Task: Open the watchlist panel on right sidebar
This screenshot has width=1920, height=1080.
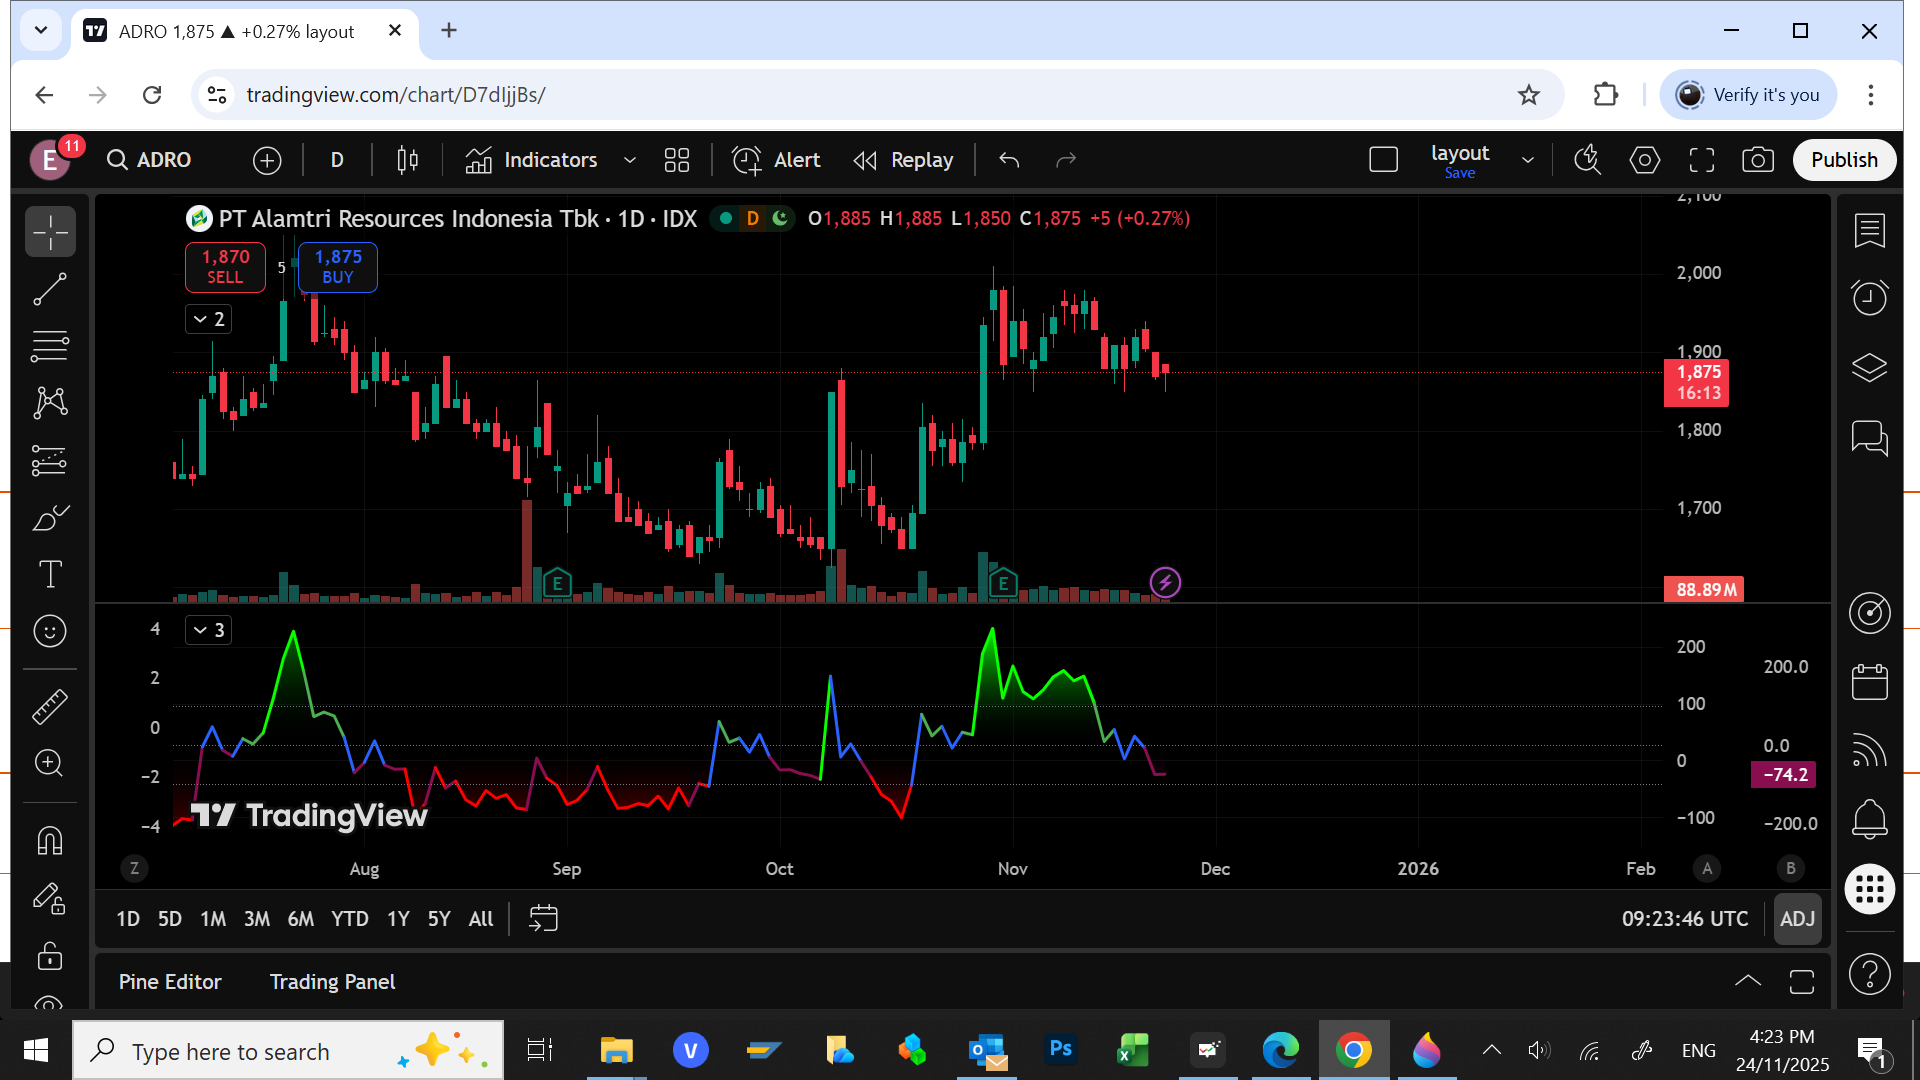Action: [1869, 231]
